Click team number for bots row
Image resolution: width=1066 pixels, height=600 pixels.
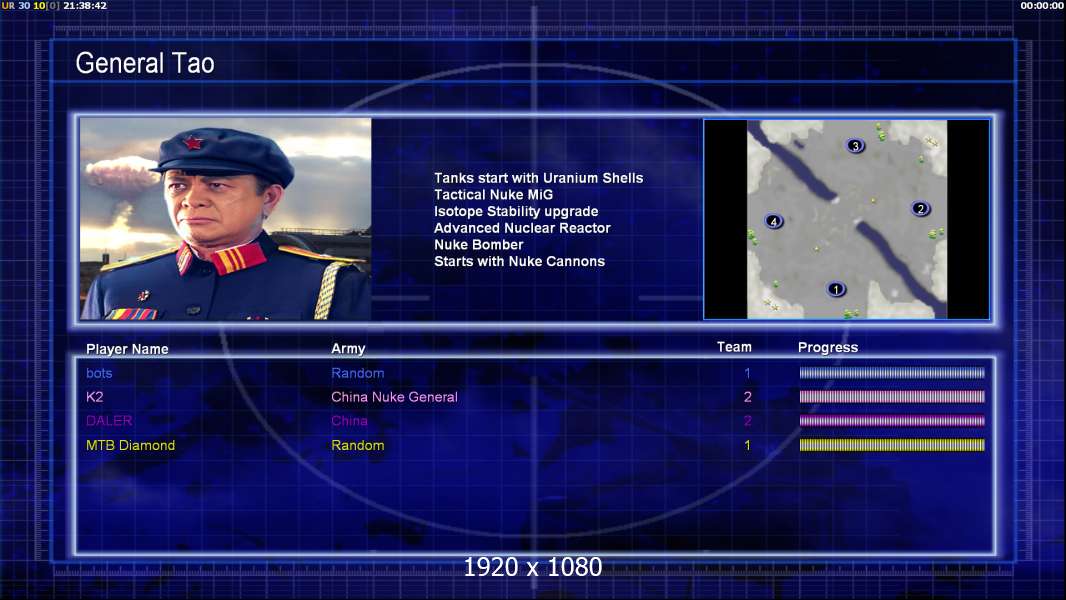747,373
